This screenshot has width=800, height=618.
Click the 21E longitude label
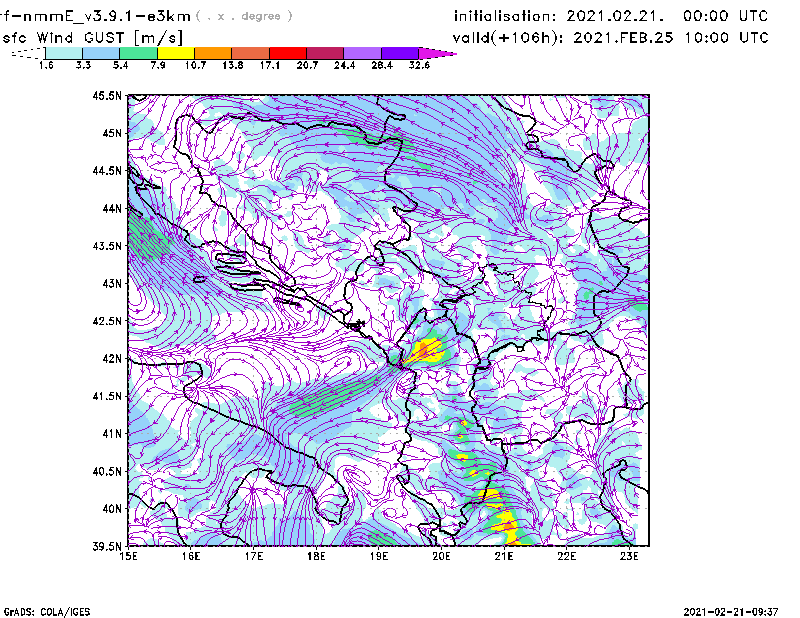504,556
